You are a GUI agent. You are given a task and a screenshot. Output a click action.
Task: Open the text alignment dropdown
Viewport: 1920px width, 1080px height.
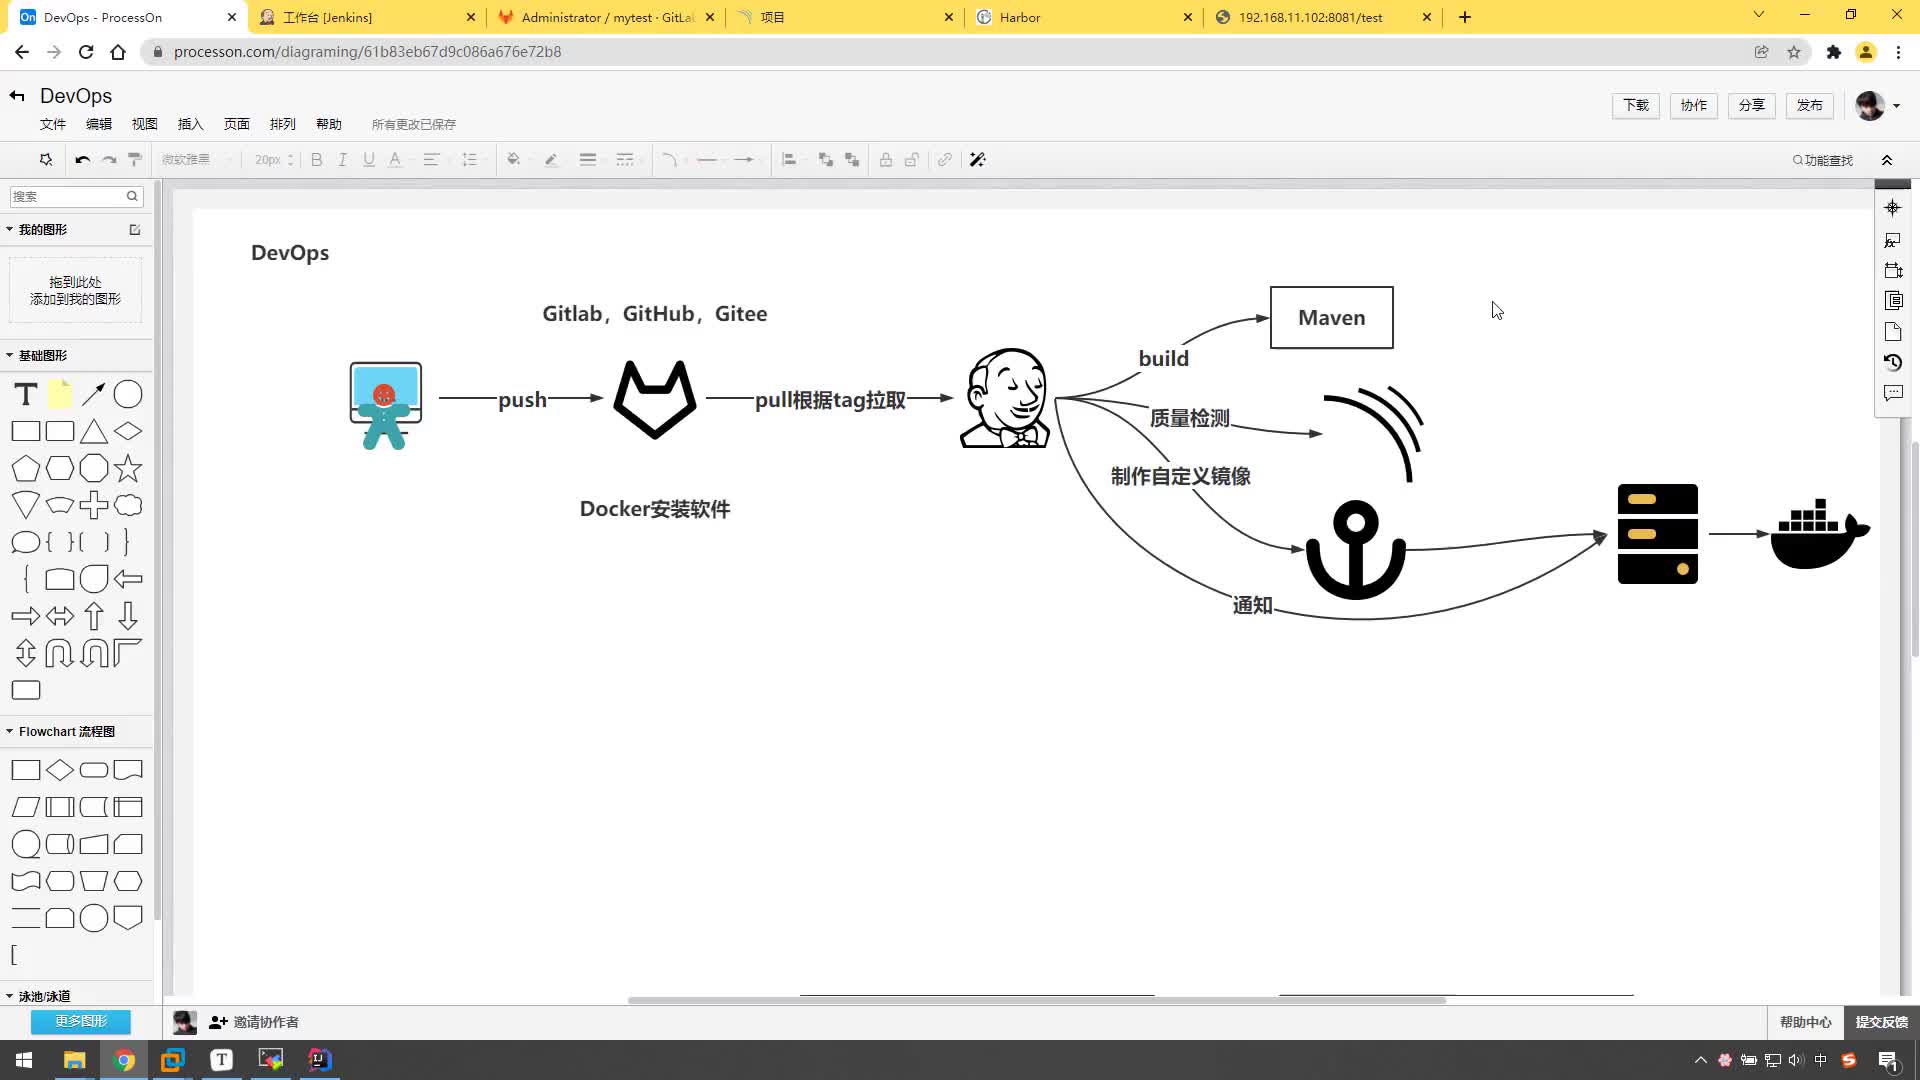pos(432,160)
